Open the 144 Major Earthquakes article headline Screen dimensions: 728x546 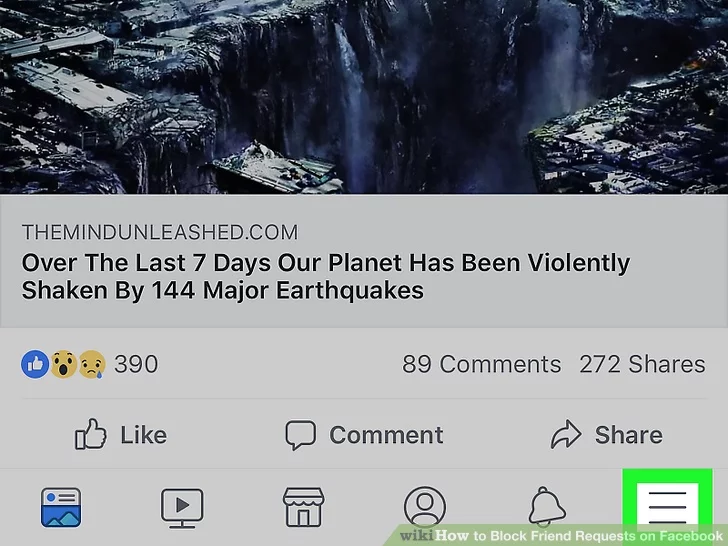pyautogui.click(x=325, y=277)
